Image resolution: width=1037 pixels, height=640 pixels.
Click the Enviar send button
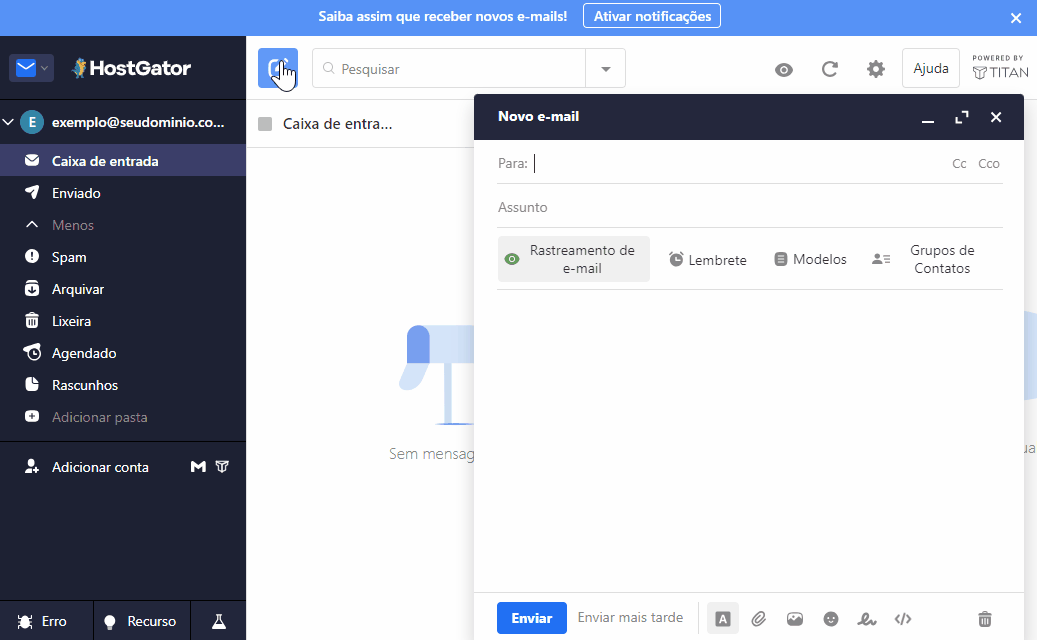tap(532, 618)
